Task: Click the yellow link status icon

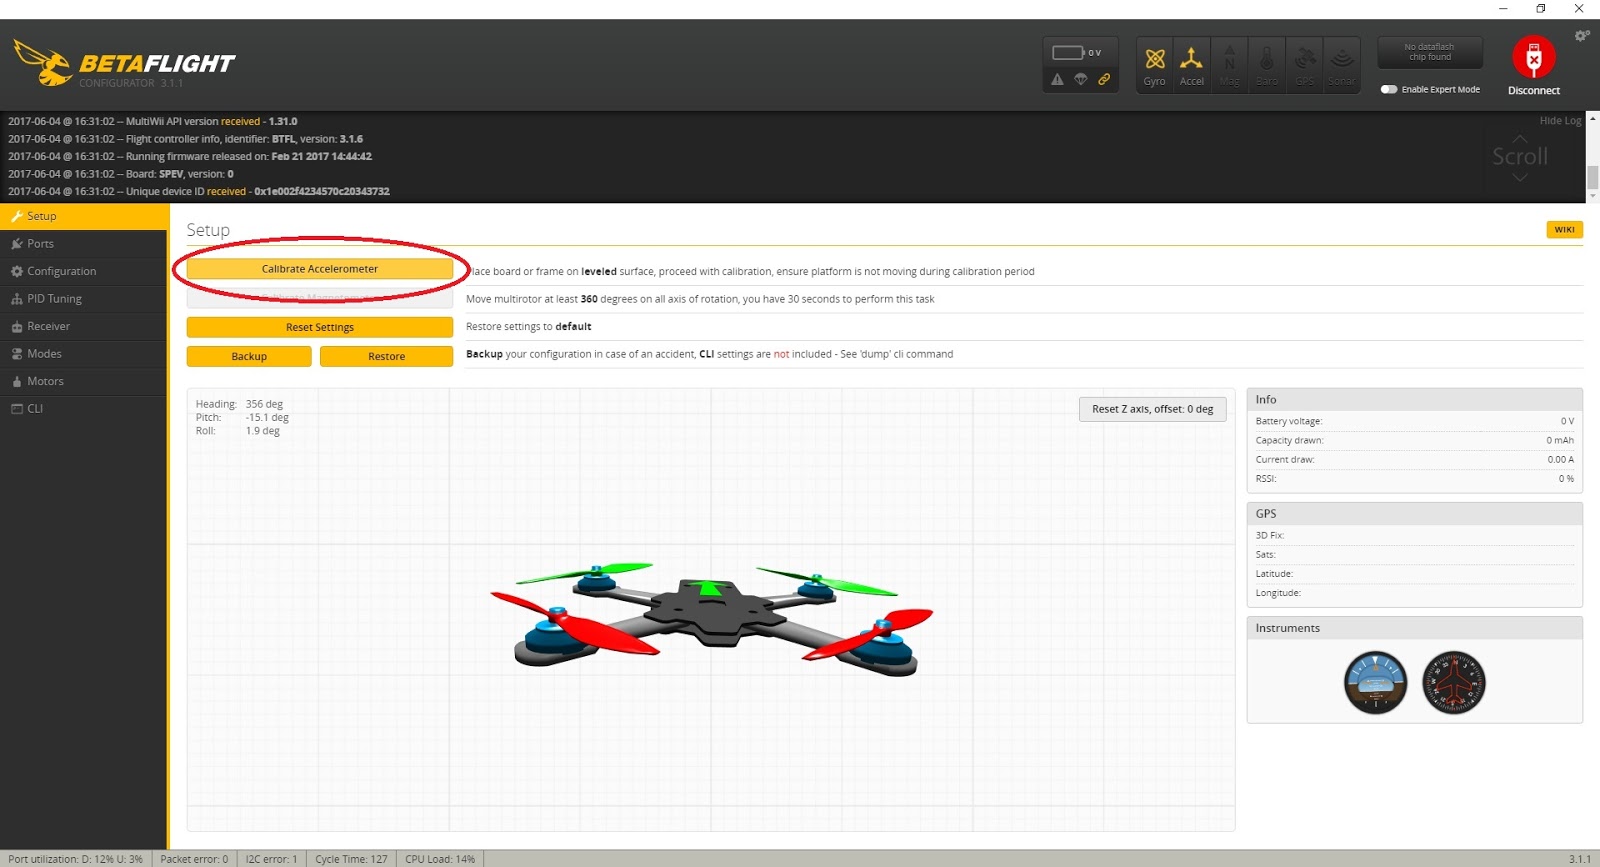Action: click(x=1104, y=80)
